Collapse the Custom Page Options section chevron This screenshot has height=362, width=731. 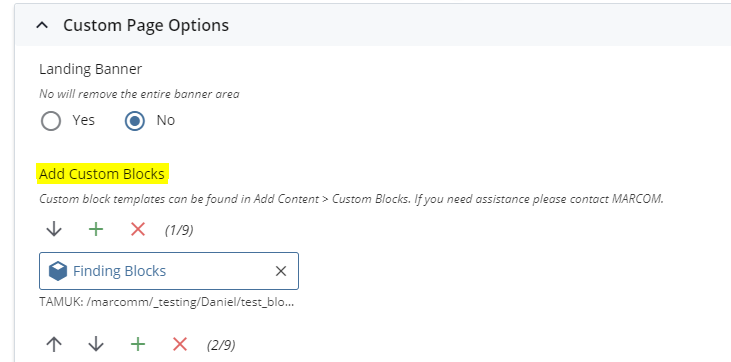pyautogui.click(x=42, y=25)
